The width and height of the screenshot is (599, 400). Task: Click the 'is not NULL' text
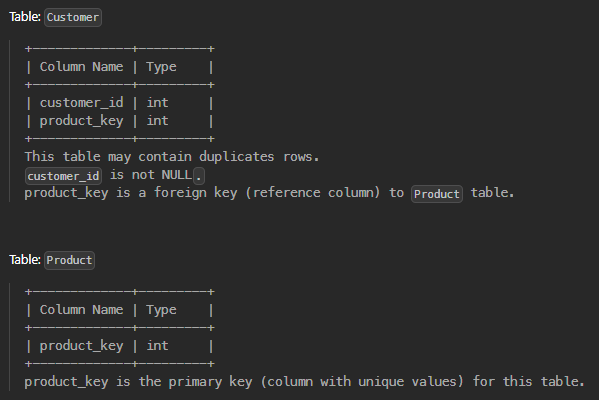tap(151, 175)
